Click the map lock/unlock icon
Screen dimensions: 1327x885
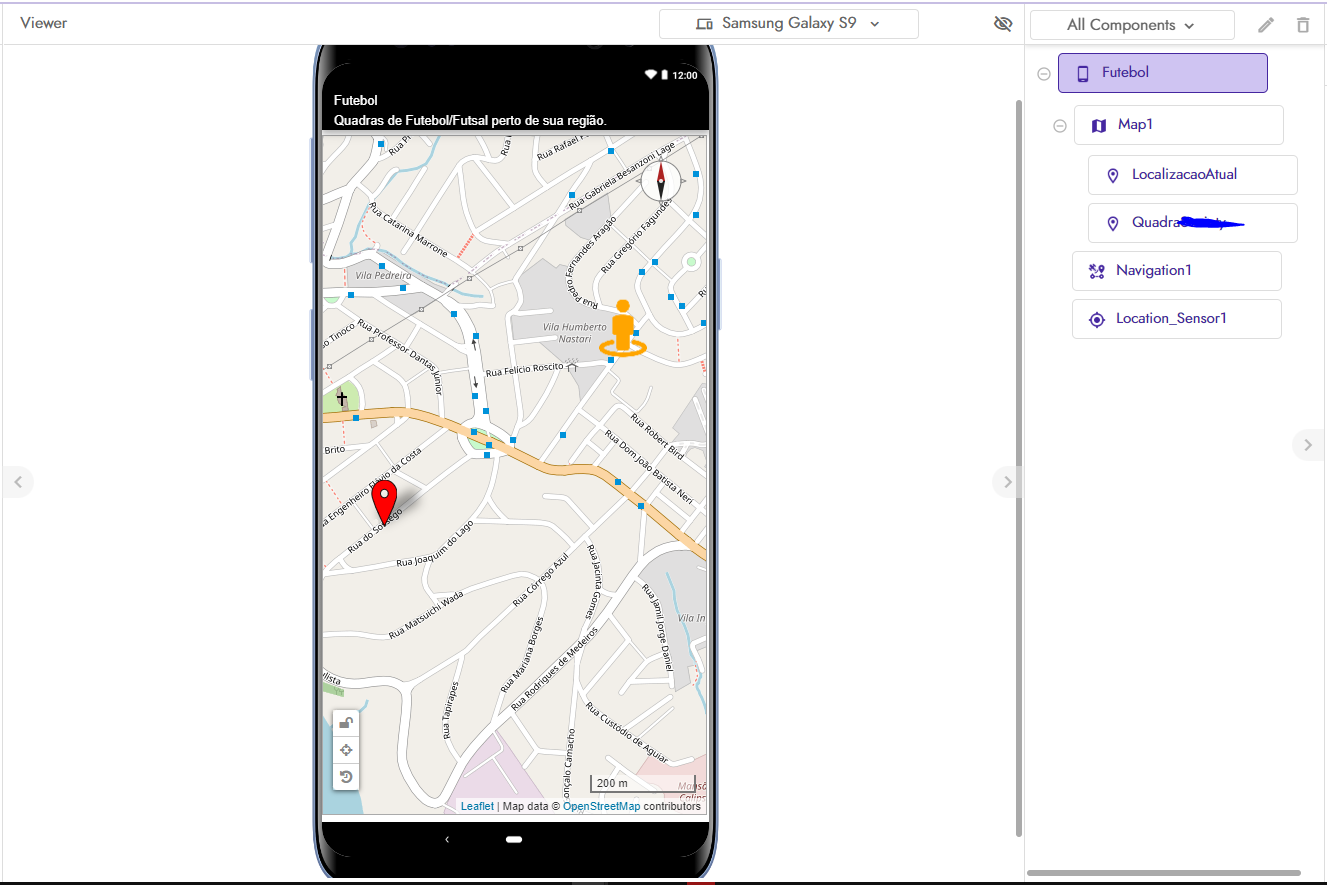click(346, 723)
